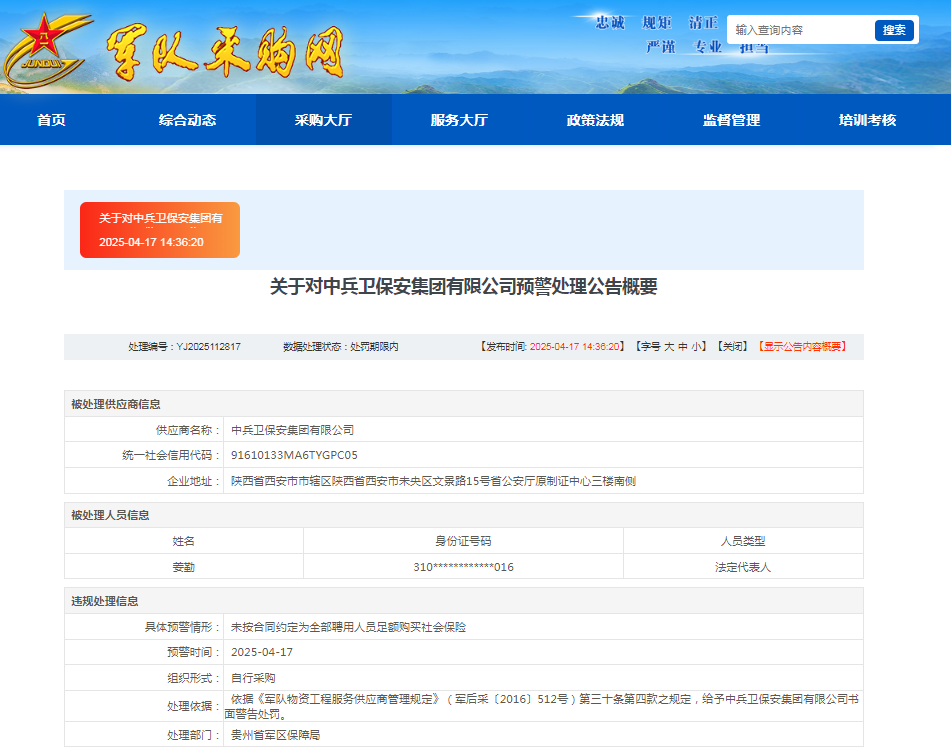Click the 搜索 search button
This screenshot has width=951, height=756.
coord(894,30)
